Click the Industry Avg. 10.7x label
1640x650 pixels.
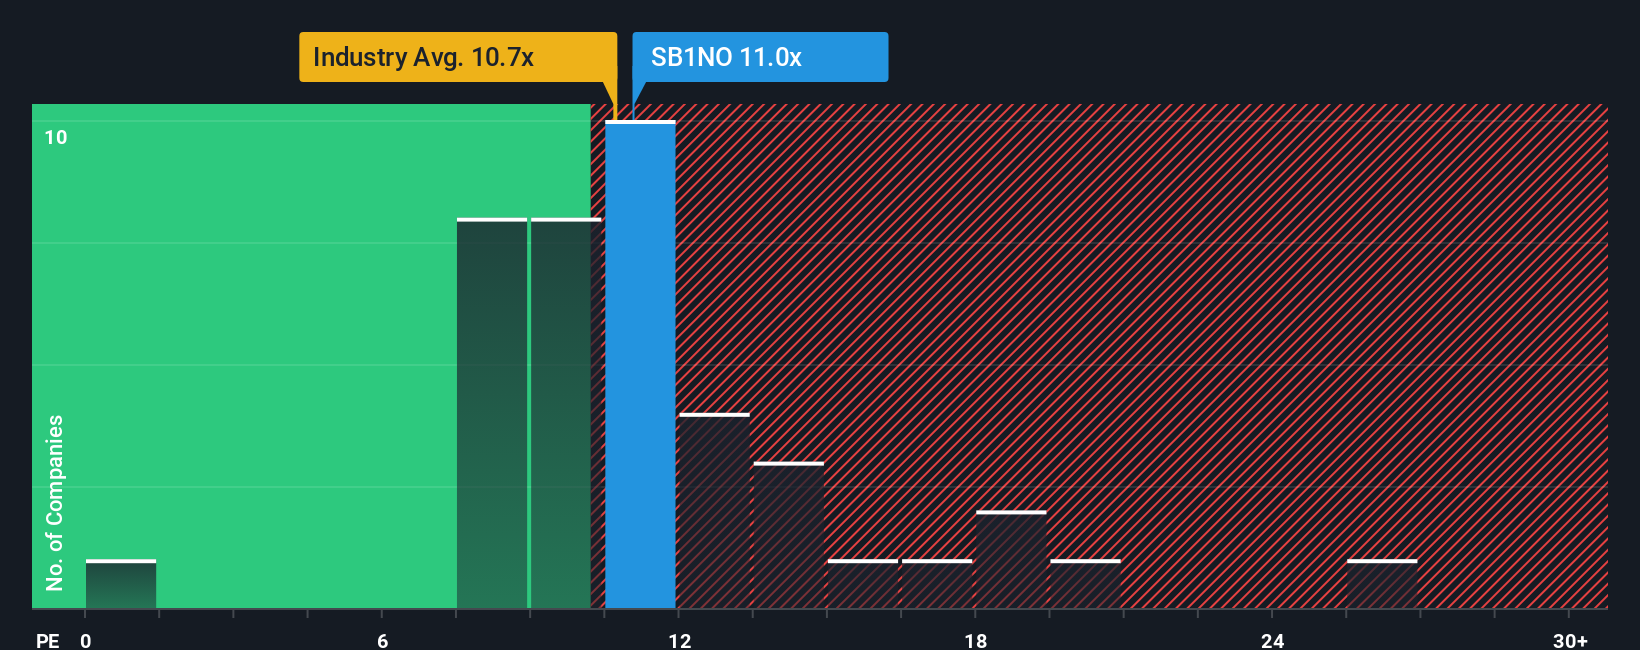point(458,57)
